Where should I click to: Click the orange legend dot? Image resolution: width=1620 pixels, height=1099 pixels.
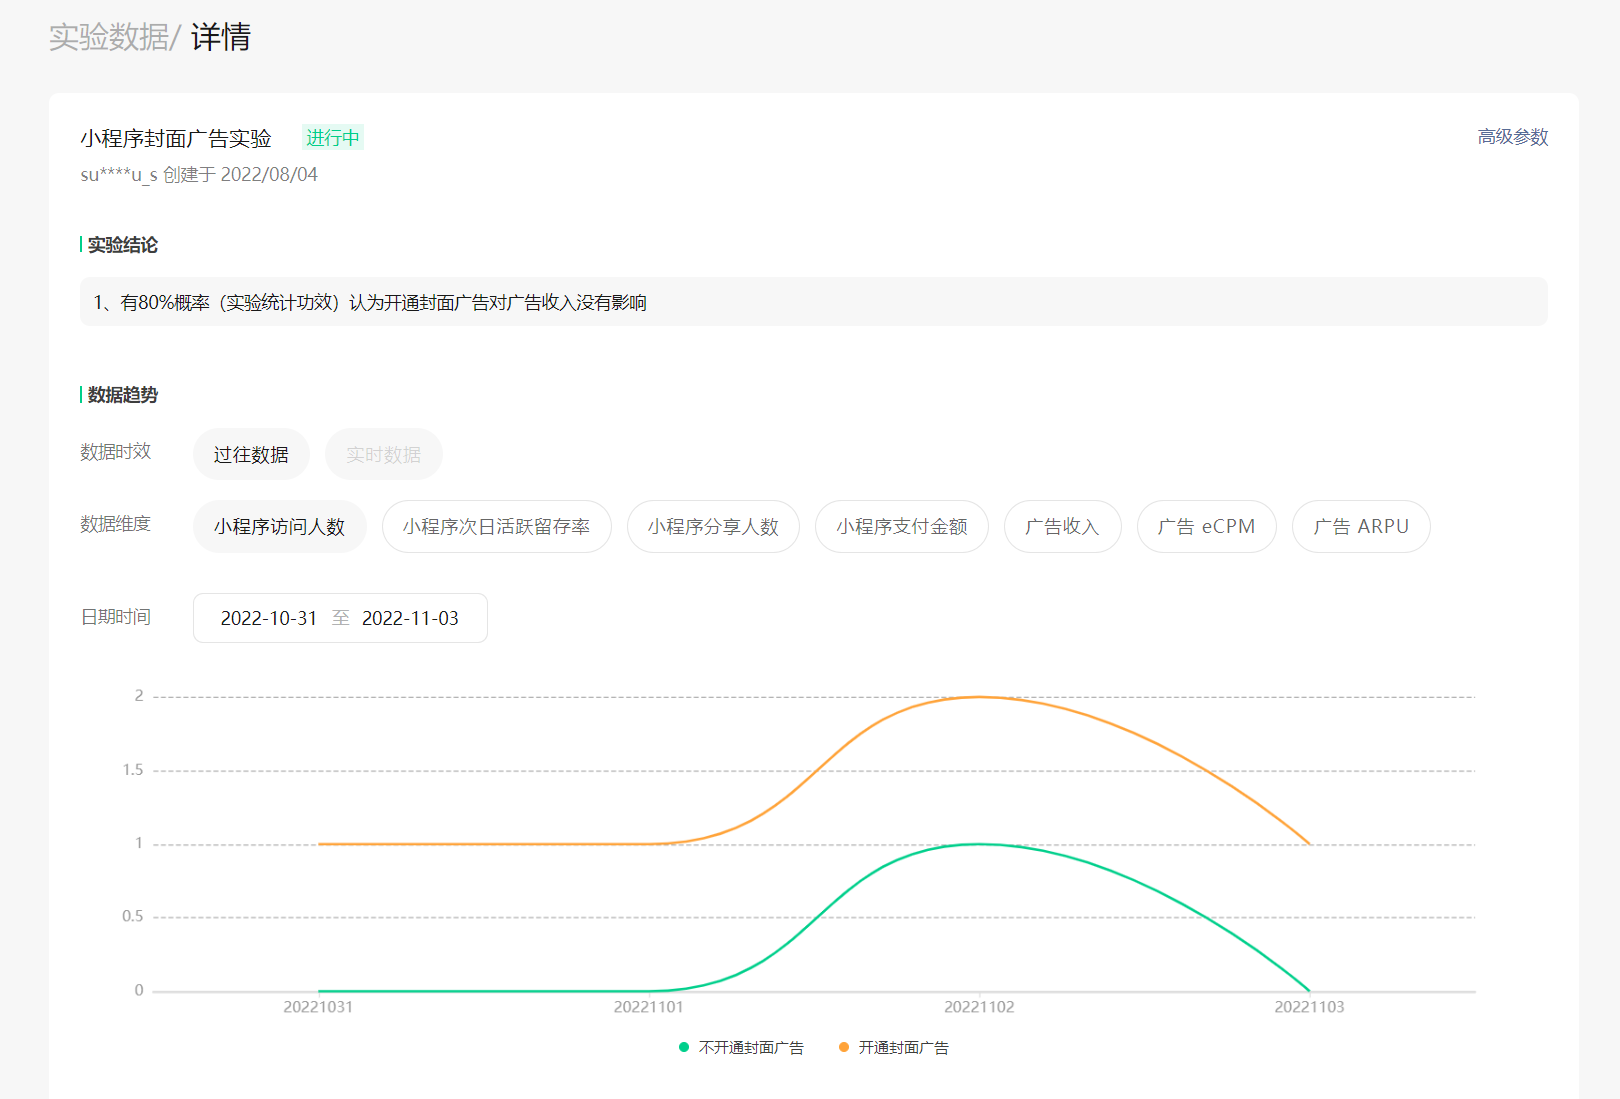(844, 1048)
